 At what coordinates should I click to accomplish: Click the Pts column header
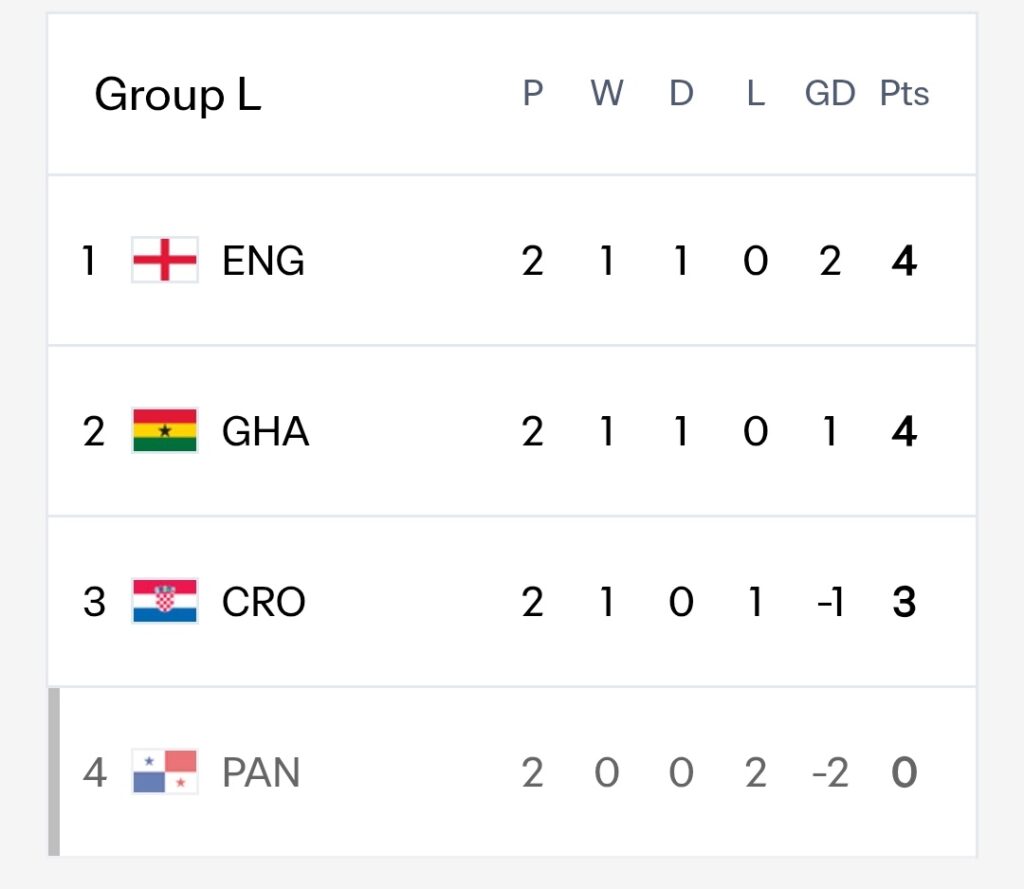click(904, 93)
